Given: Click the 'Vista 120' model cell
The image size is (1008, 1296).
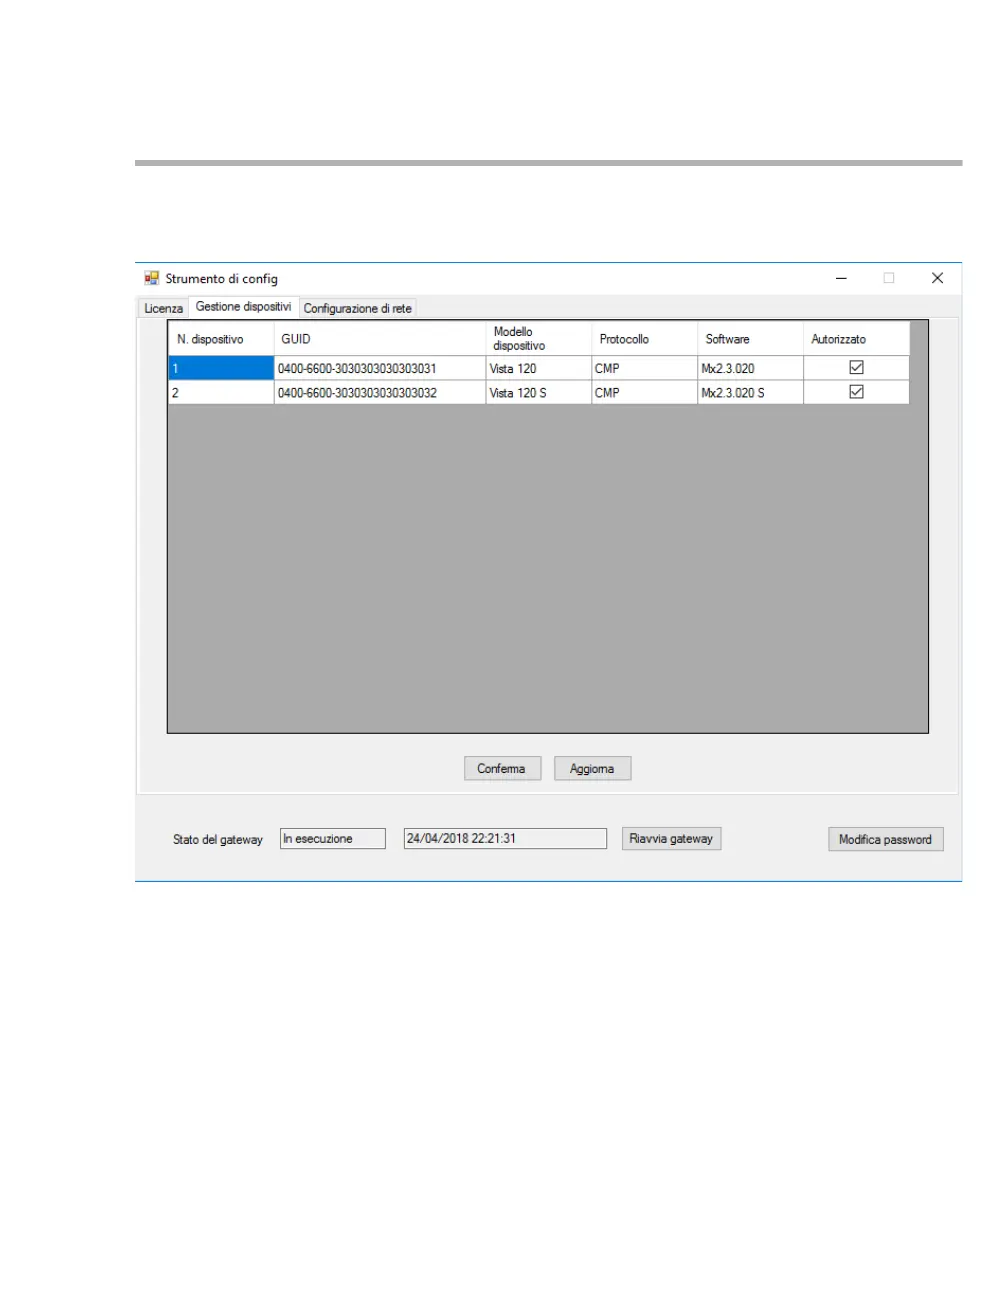Looking at the screenshot, I should (538, 368).
